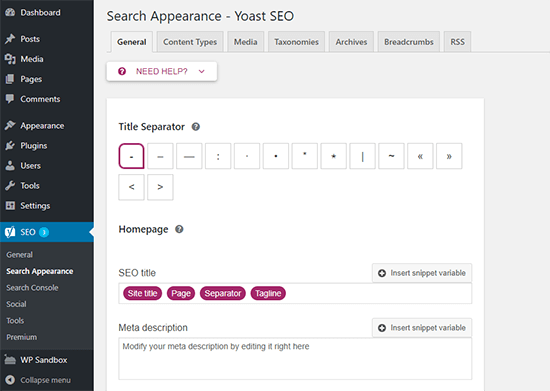Viewport: 550px width, 391px height.
Task: Open Premium submenu item
Action: point(21,337)
